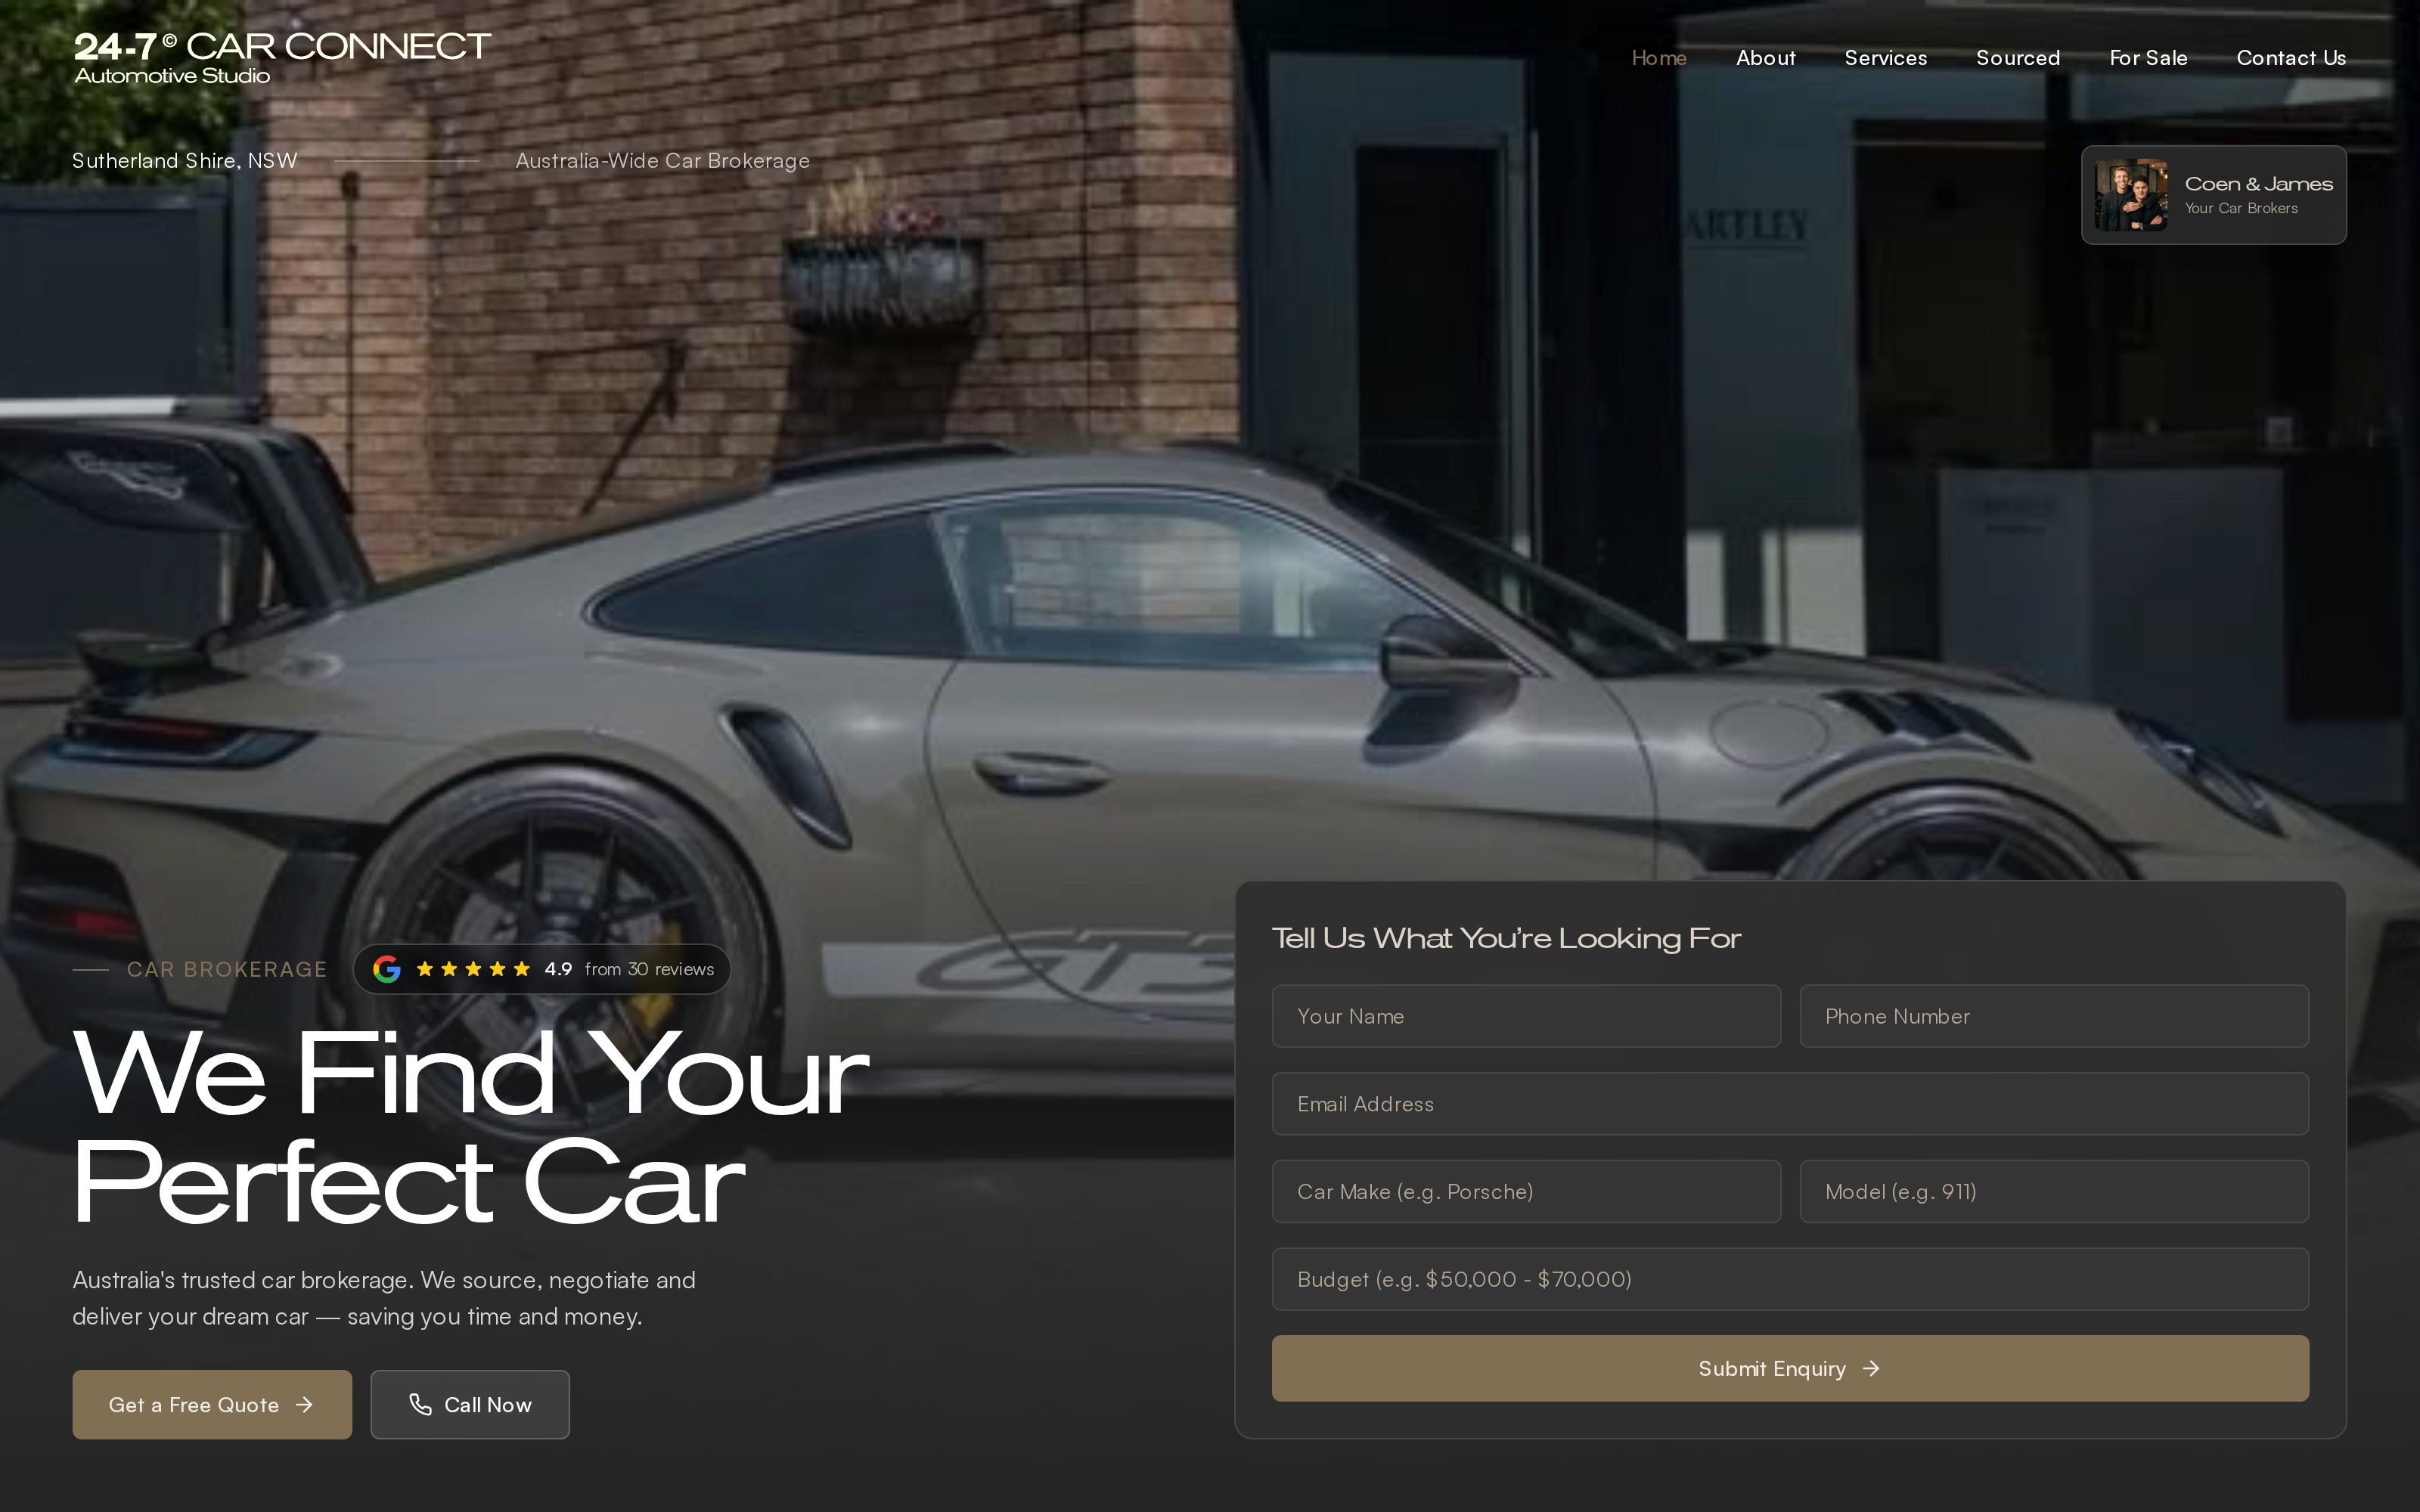The height and width of the screenshot is (1512, 2420).
Task: Focus the Model field
Action: point(2054,1191)
